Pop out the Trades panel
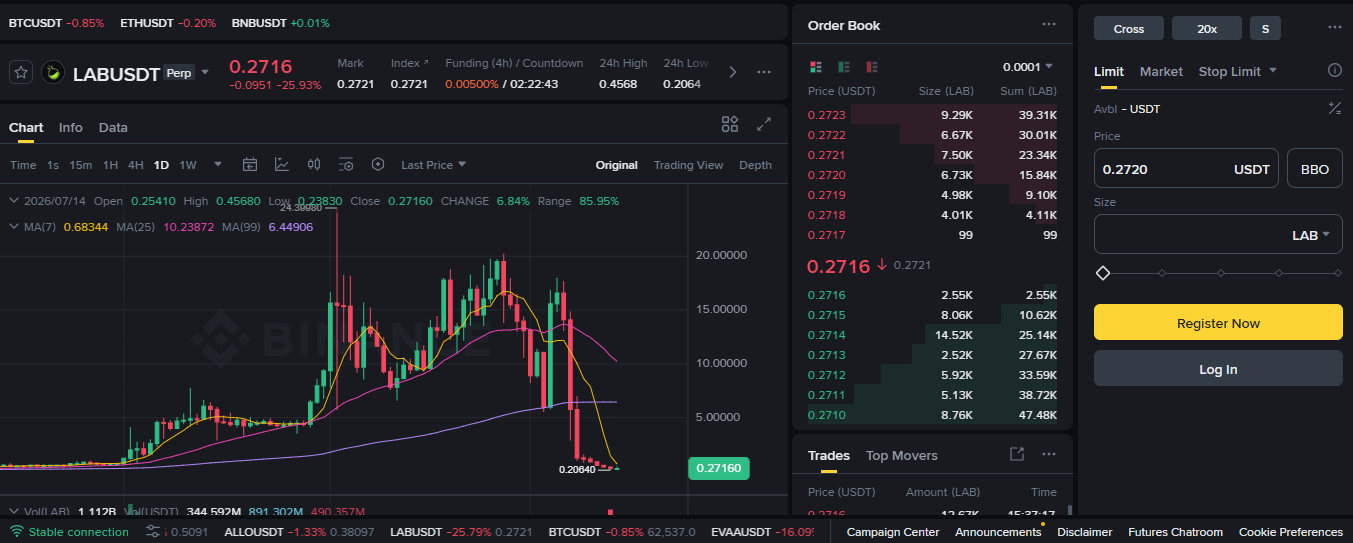 [x=1017, y=454]
